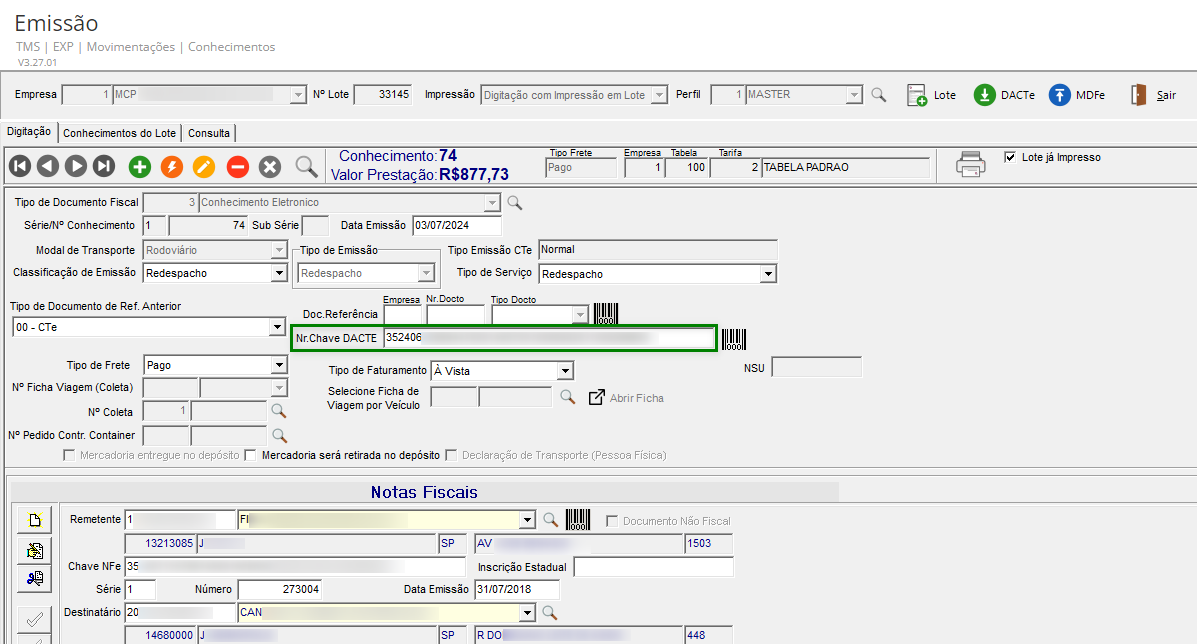Upload MDFe blue arrow icon
The width and height of the screenshot is (1197, 644).
click(x=1060, y=95)
